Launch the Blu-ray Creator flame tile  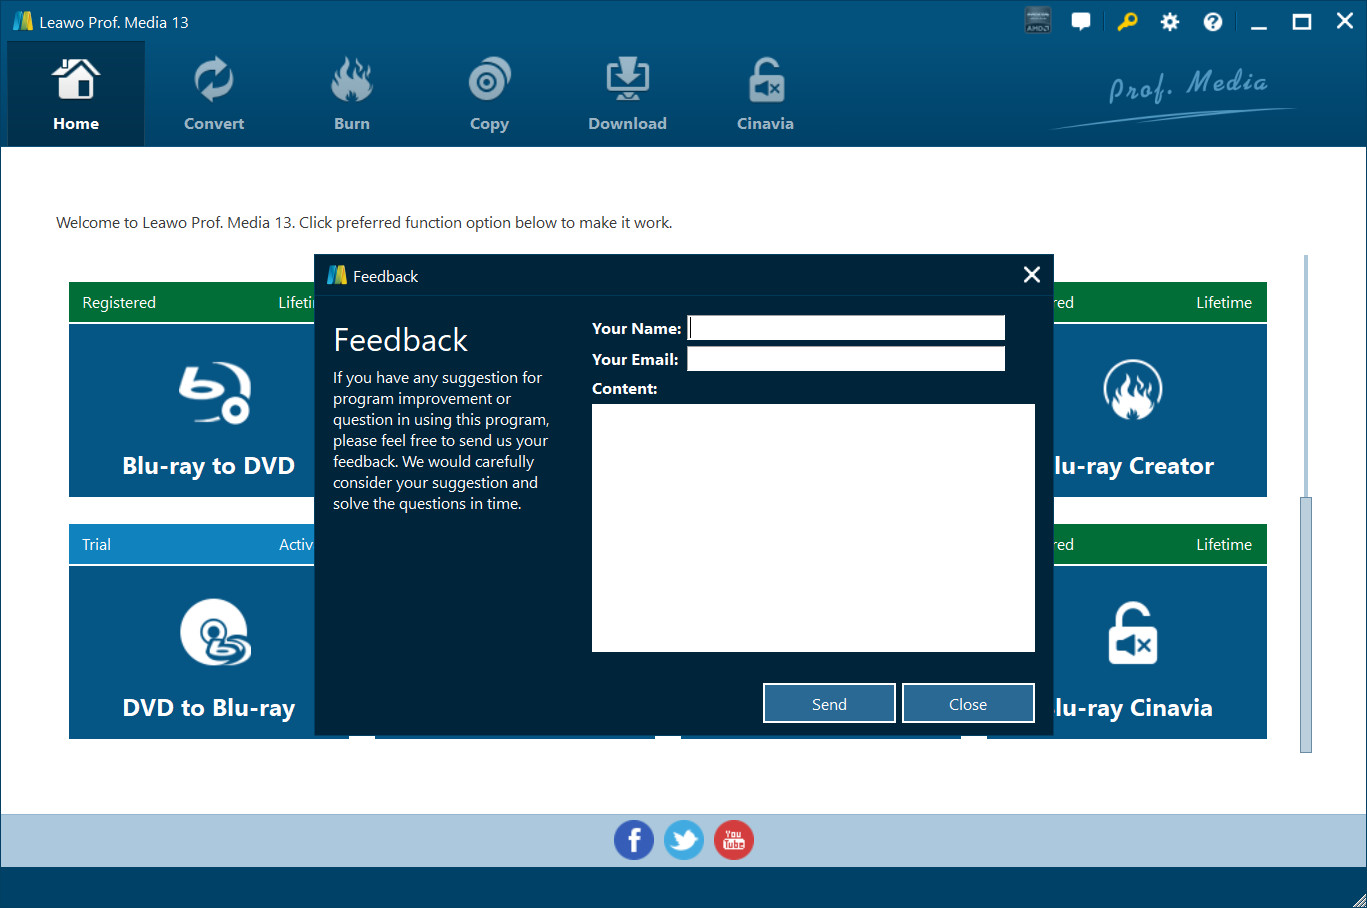coord(1160,410)
